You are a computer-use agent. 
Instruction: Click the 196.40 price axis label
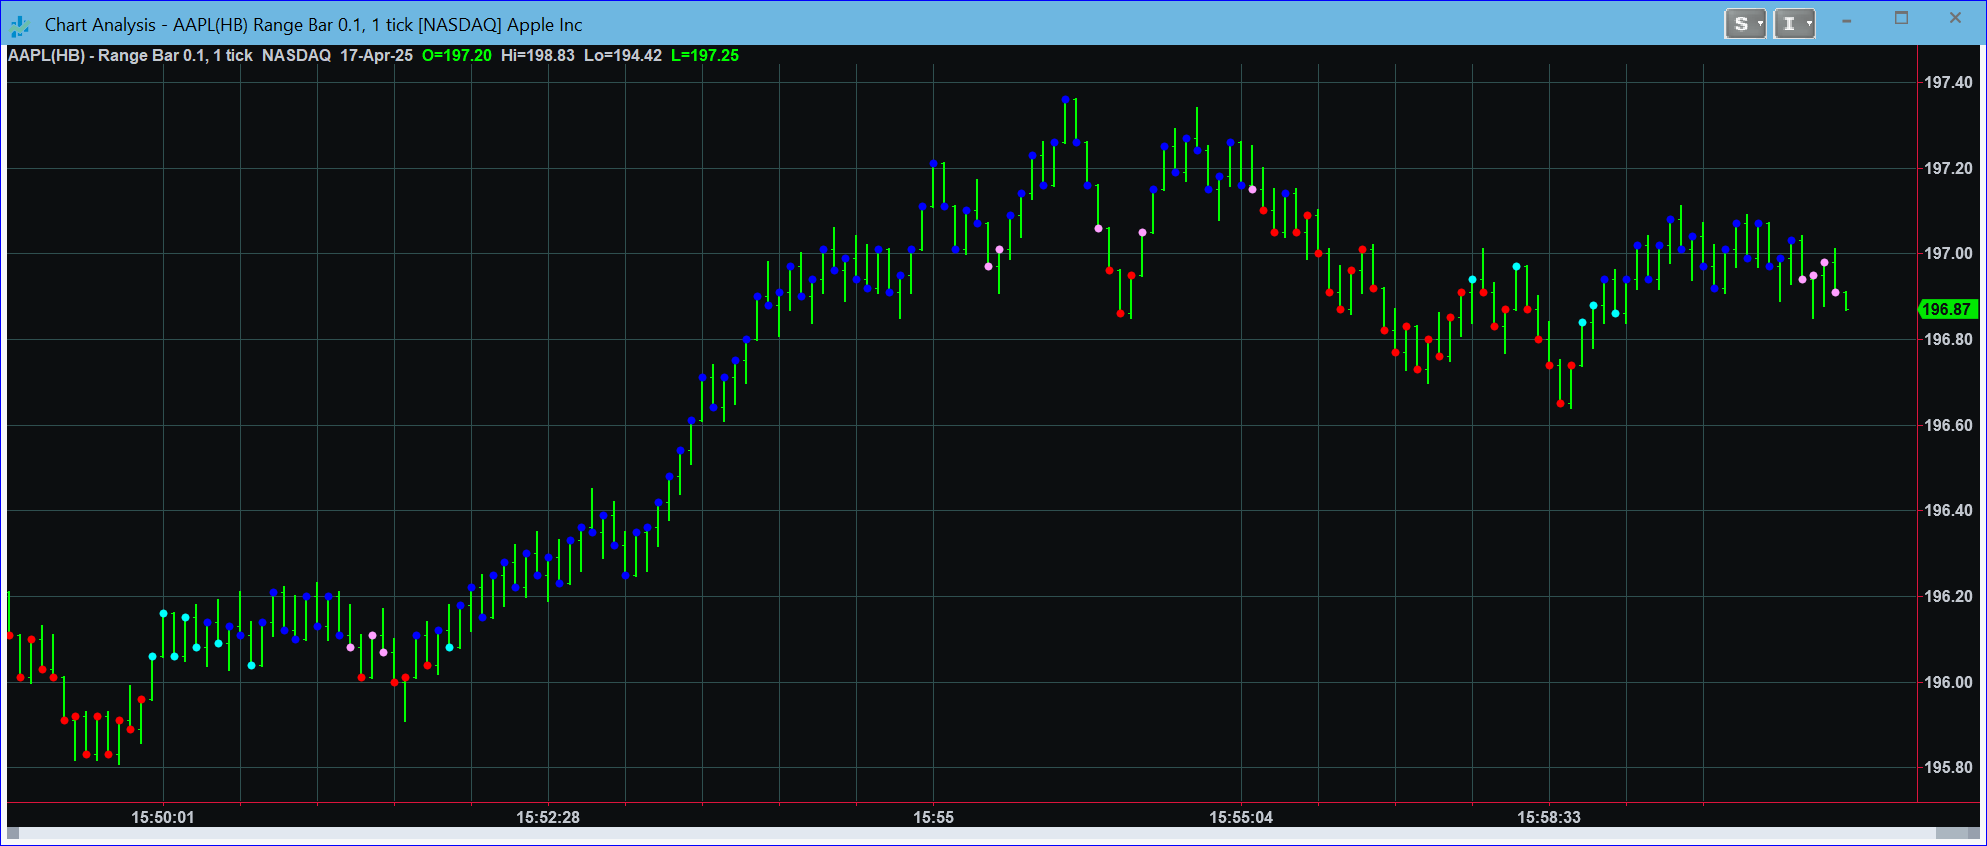(1948, 511)
